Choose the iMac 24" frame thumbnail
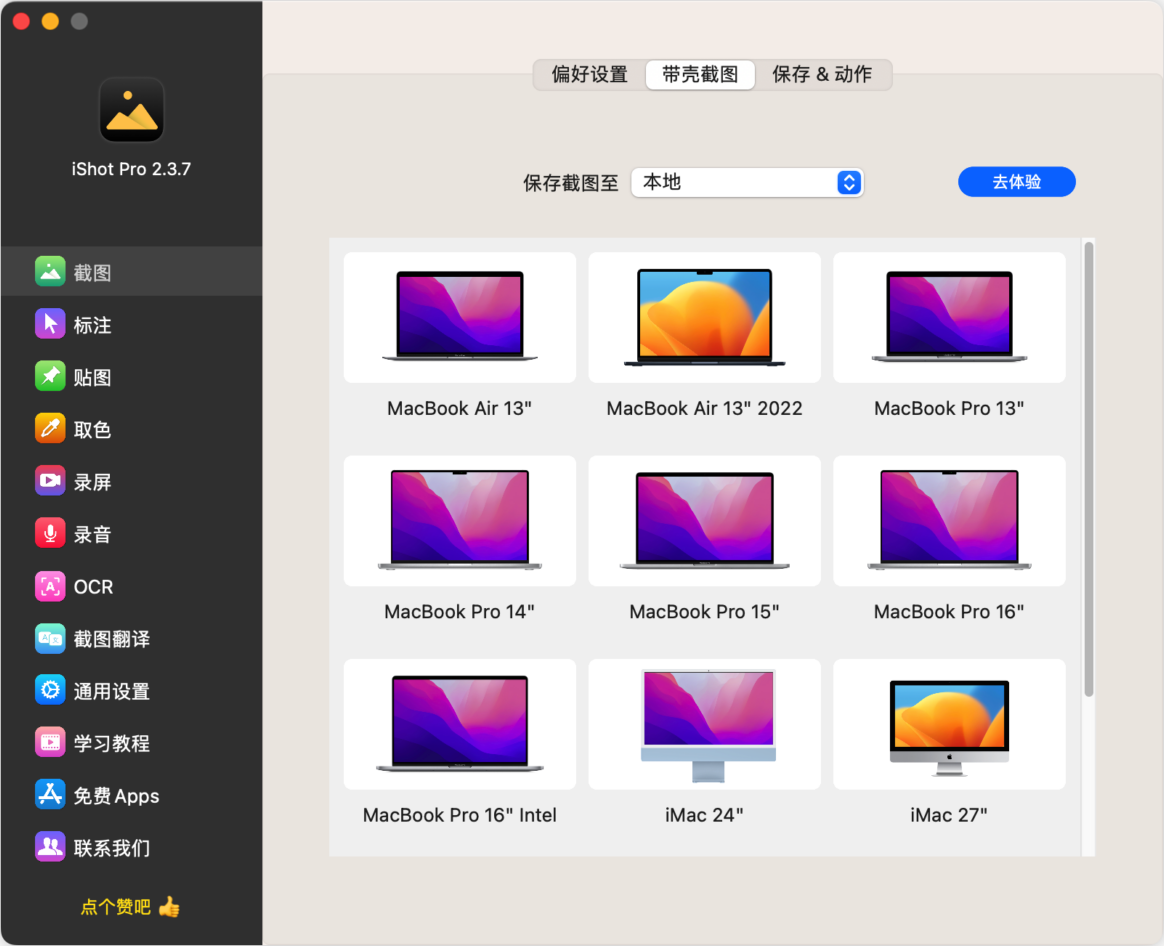The width and height of the screenshot is (1164, 946). pos(704,724)
